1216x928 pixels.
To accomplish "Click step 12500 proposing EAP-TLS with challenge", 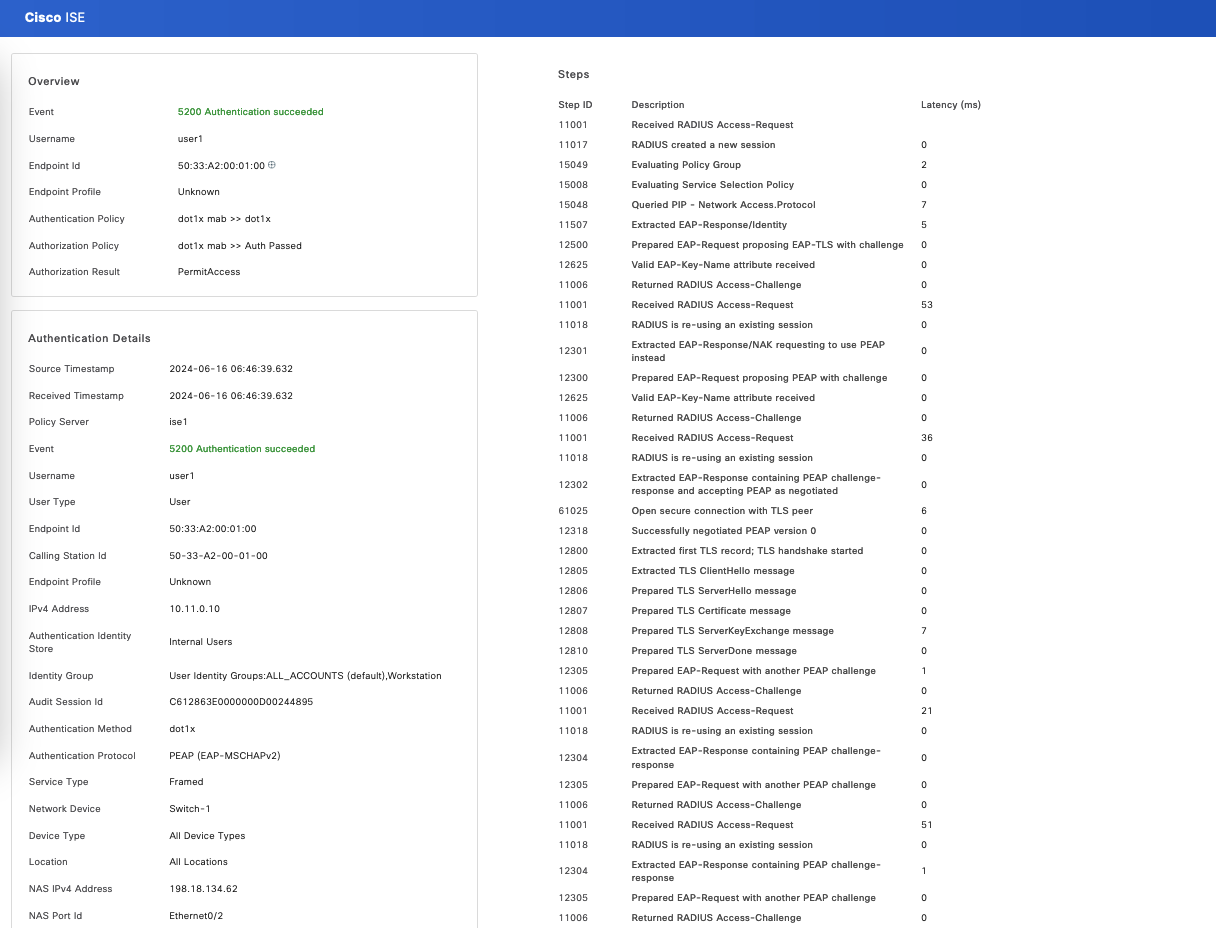I will tap(767, 245).
